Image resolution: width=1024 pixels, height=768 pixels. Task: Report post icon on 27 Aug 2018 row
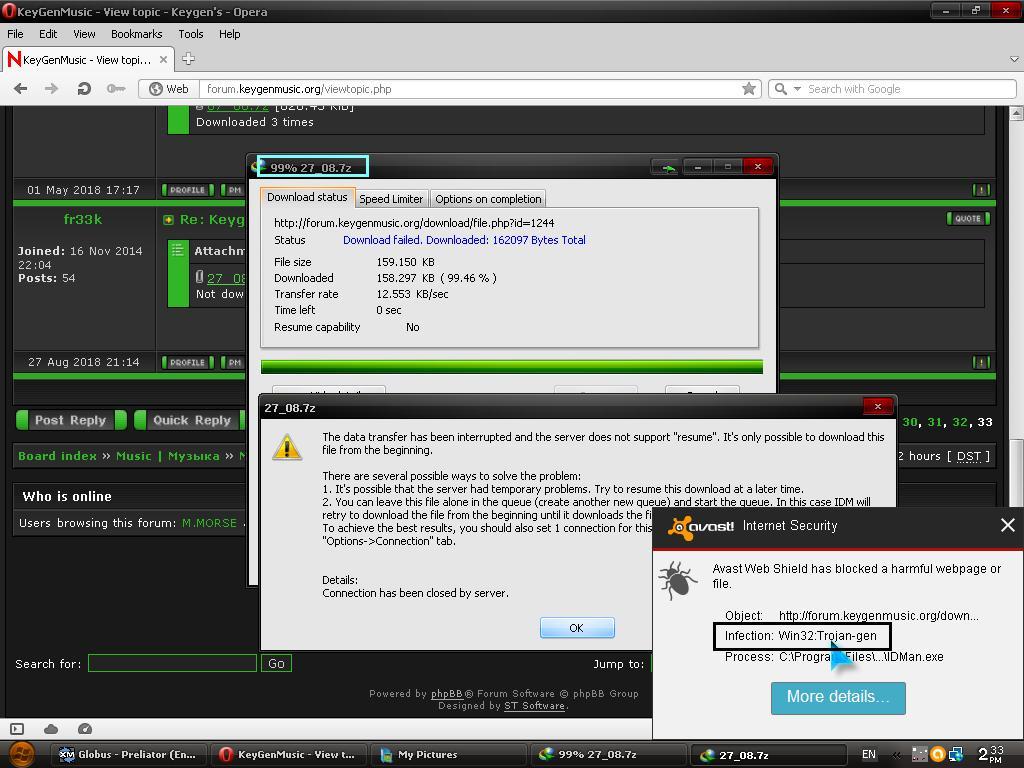point(981,362)
